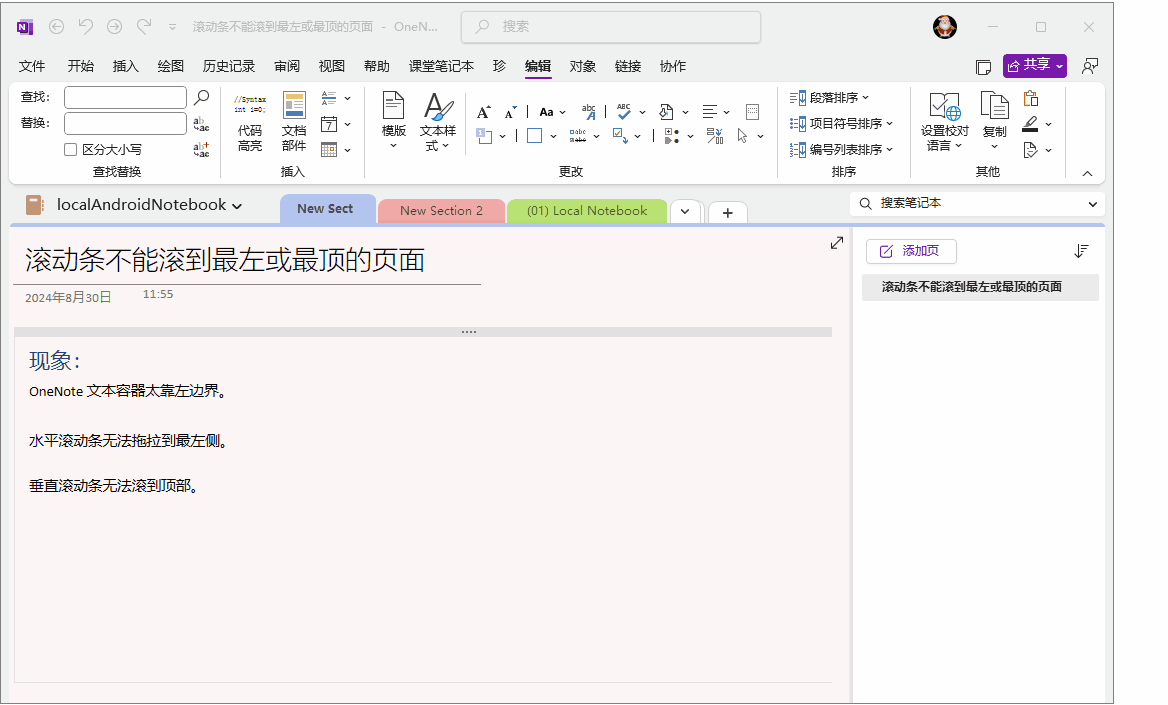
Task: Click the calendar date insert icon
Action: point(329,124)
